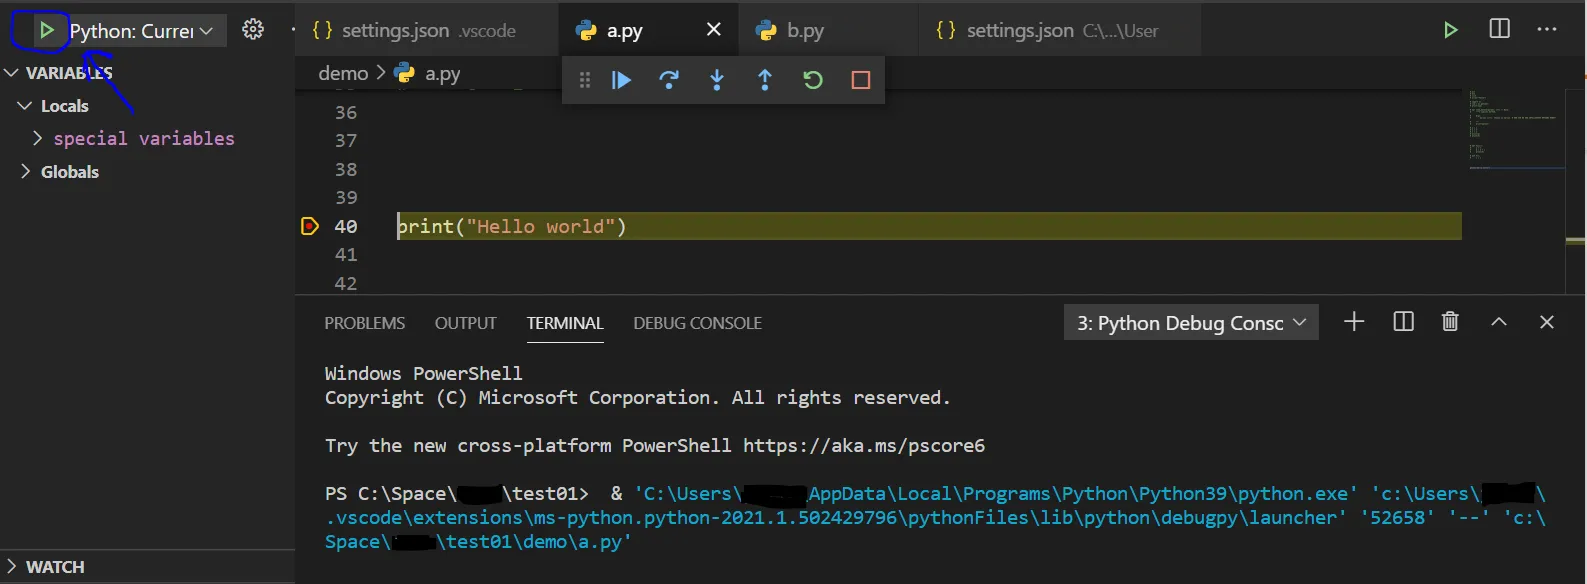Open the Python Debug Console terminal dropdown

click(1191, 322)
